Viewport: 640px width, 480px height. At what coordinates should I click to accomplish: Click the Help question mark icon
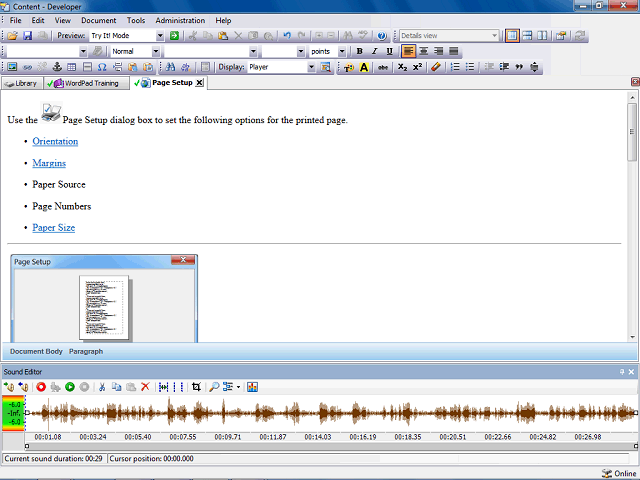click(x=382, y=36)
